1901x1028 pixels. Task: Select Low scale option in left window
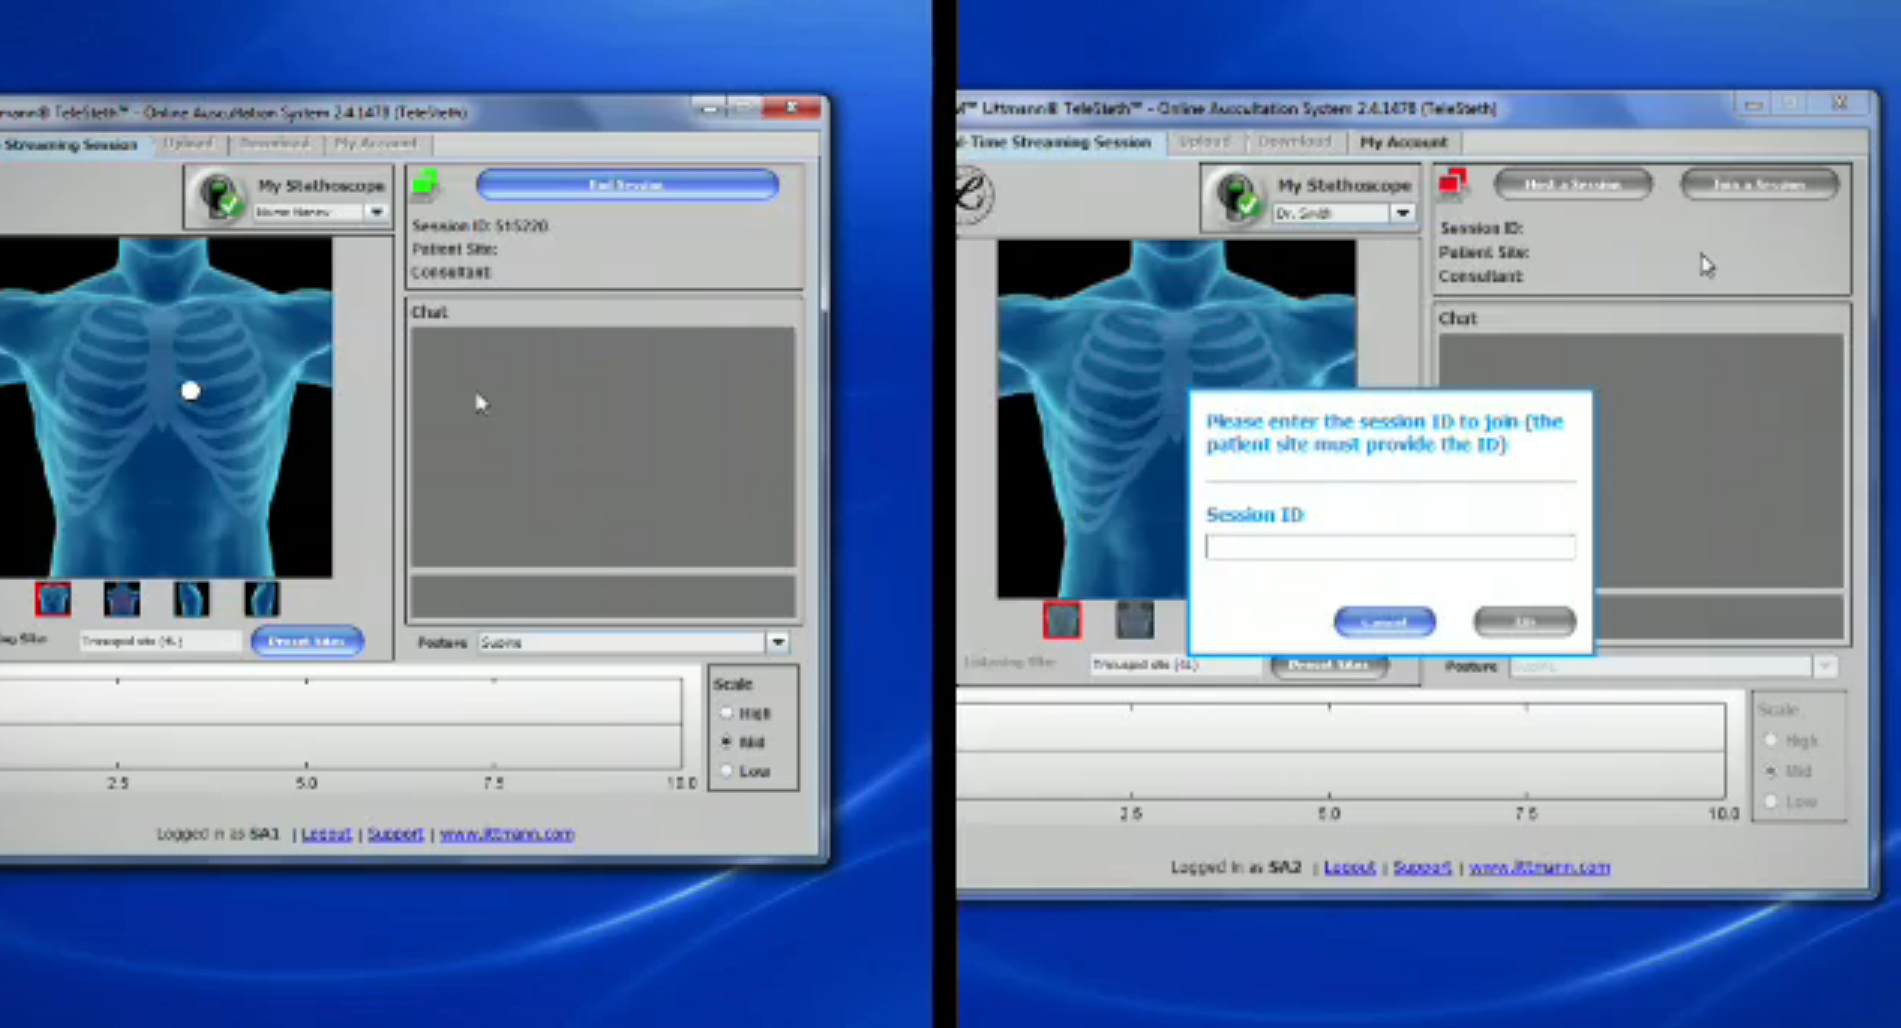coord(727,771)
